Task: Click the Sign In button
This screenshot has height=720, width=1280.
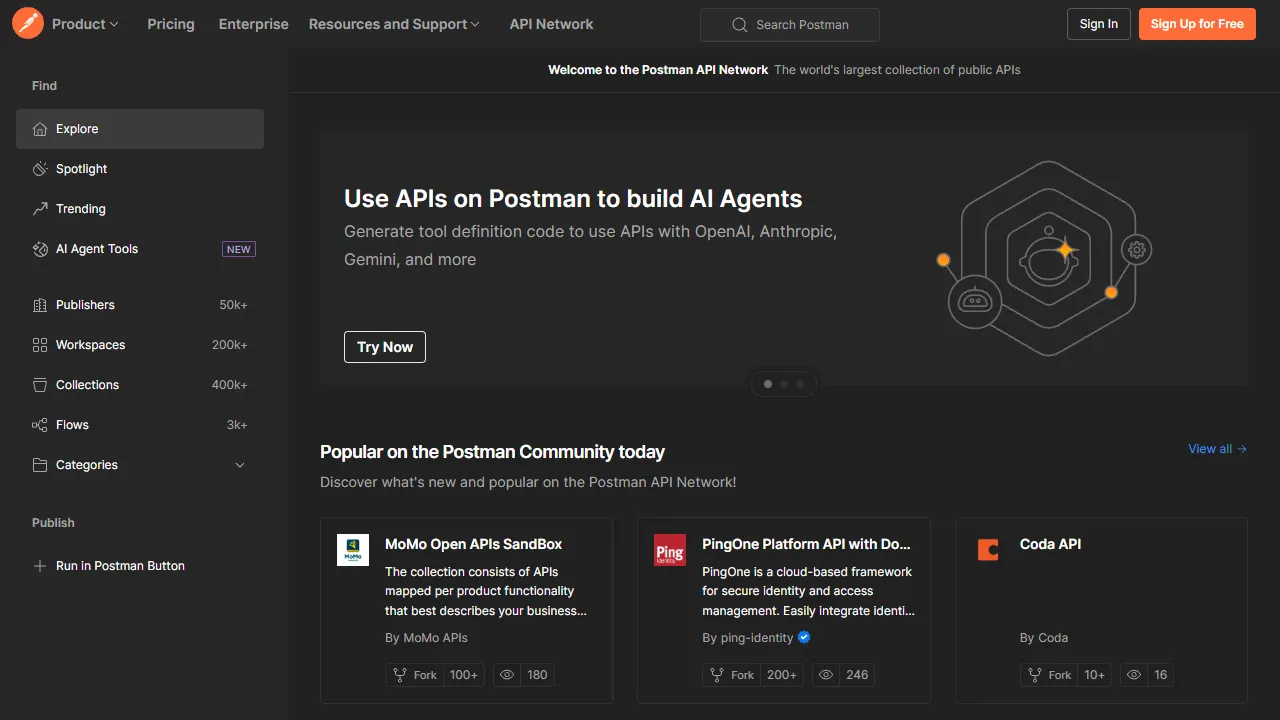Action: (x=1099, y=24)
